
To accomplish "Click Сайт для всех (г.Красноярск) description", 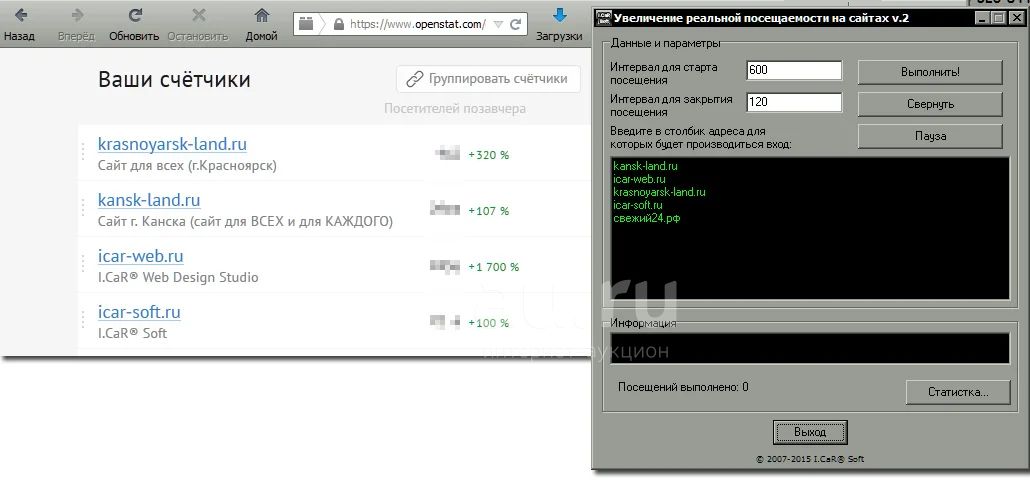I will tap(187, 166).
